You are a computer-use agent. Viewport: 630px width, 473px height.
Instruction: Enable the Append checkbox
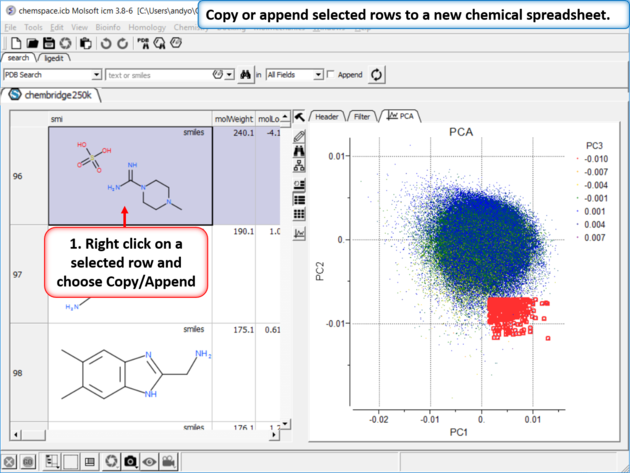pos(331,75)
